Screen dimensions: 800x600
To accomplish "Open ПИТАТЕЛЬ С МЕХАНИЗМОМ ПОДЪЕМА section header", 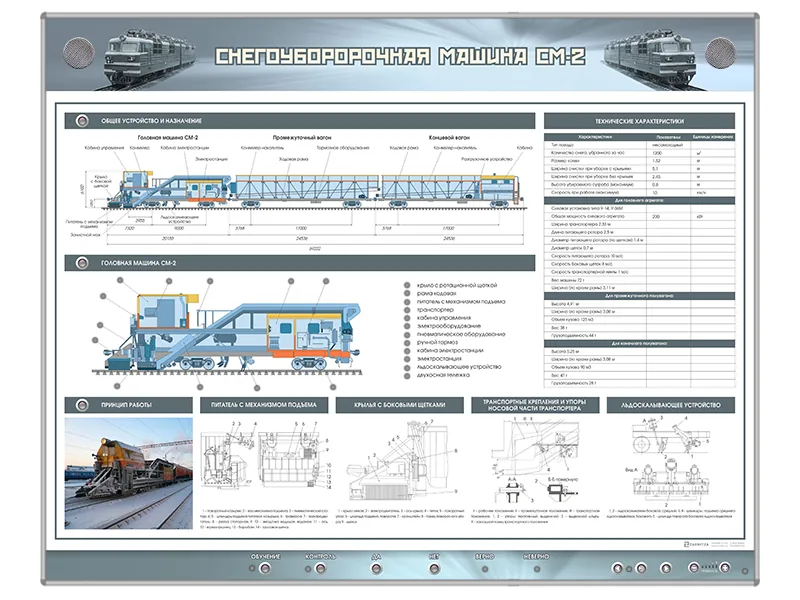I will (x=264, y=405).
